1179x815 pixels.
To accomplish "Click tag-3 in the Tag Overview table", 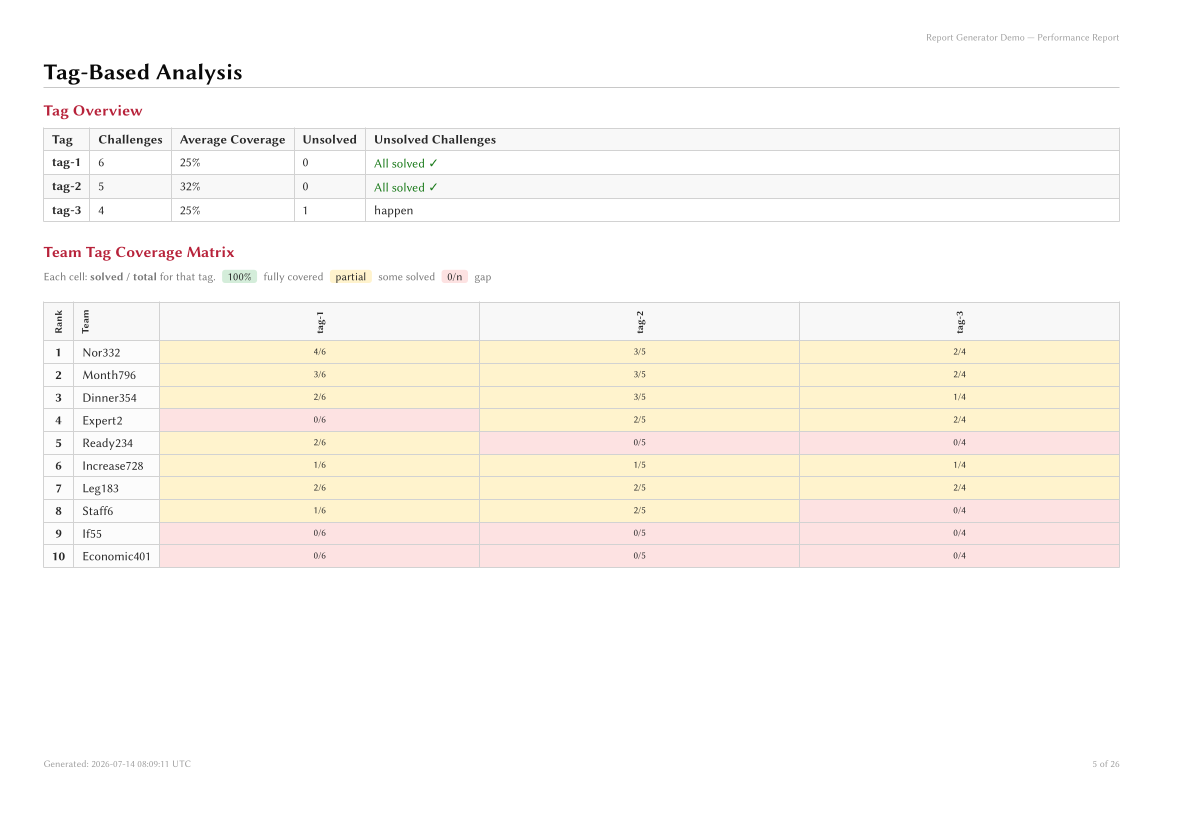I will 66,211.
